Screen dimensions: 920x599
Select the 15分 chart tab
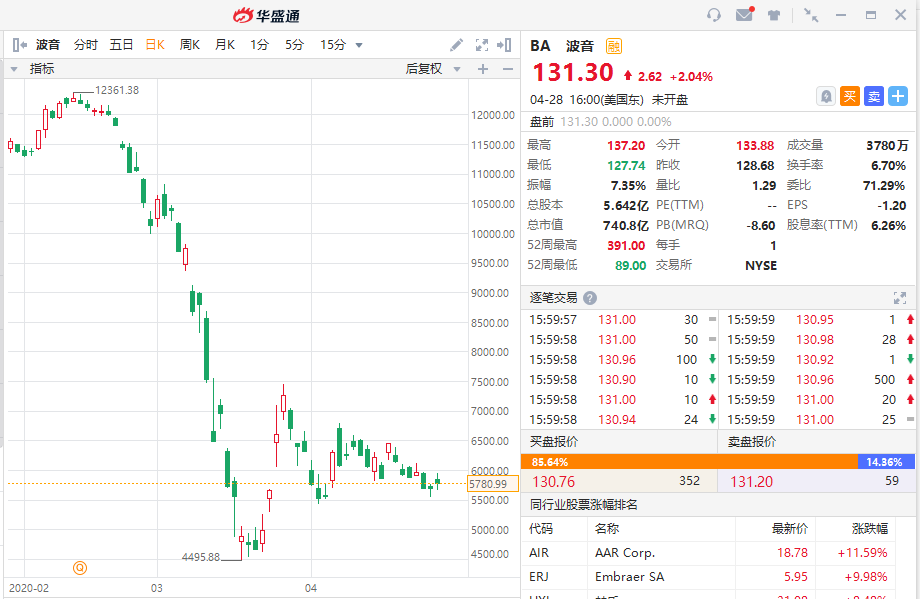pos(333,45)
